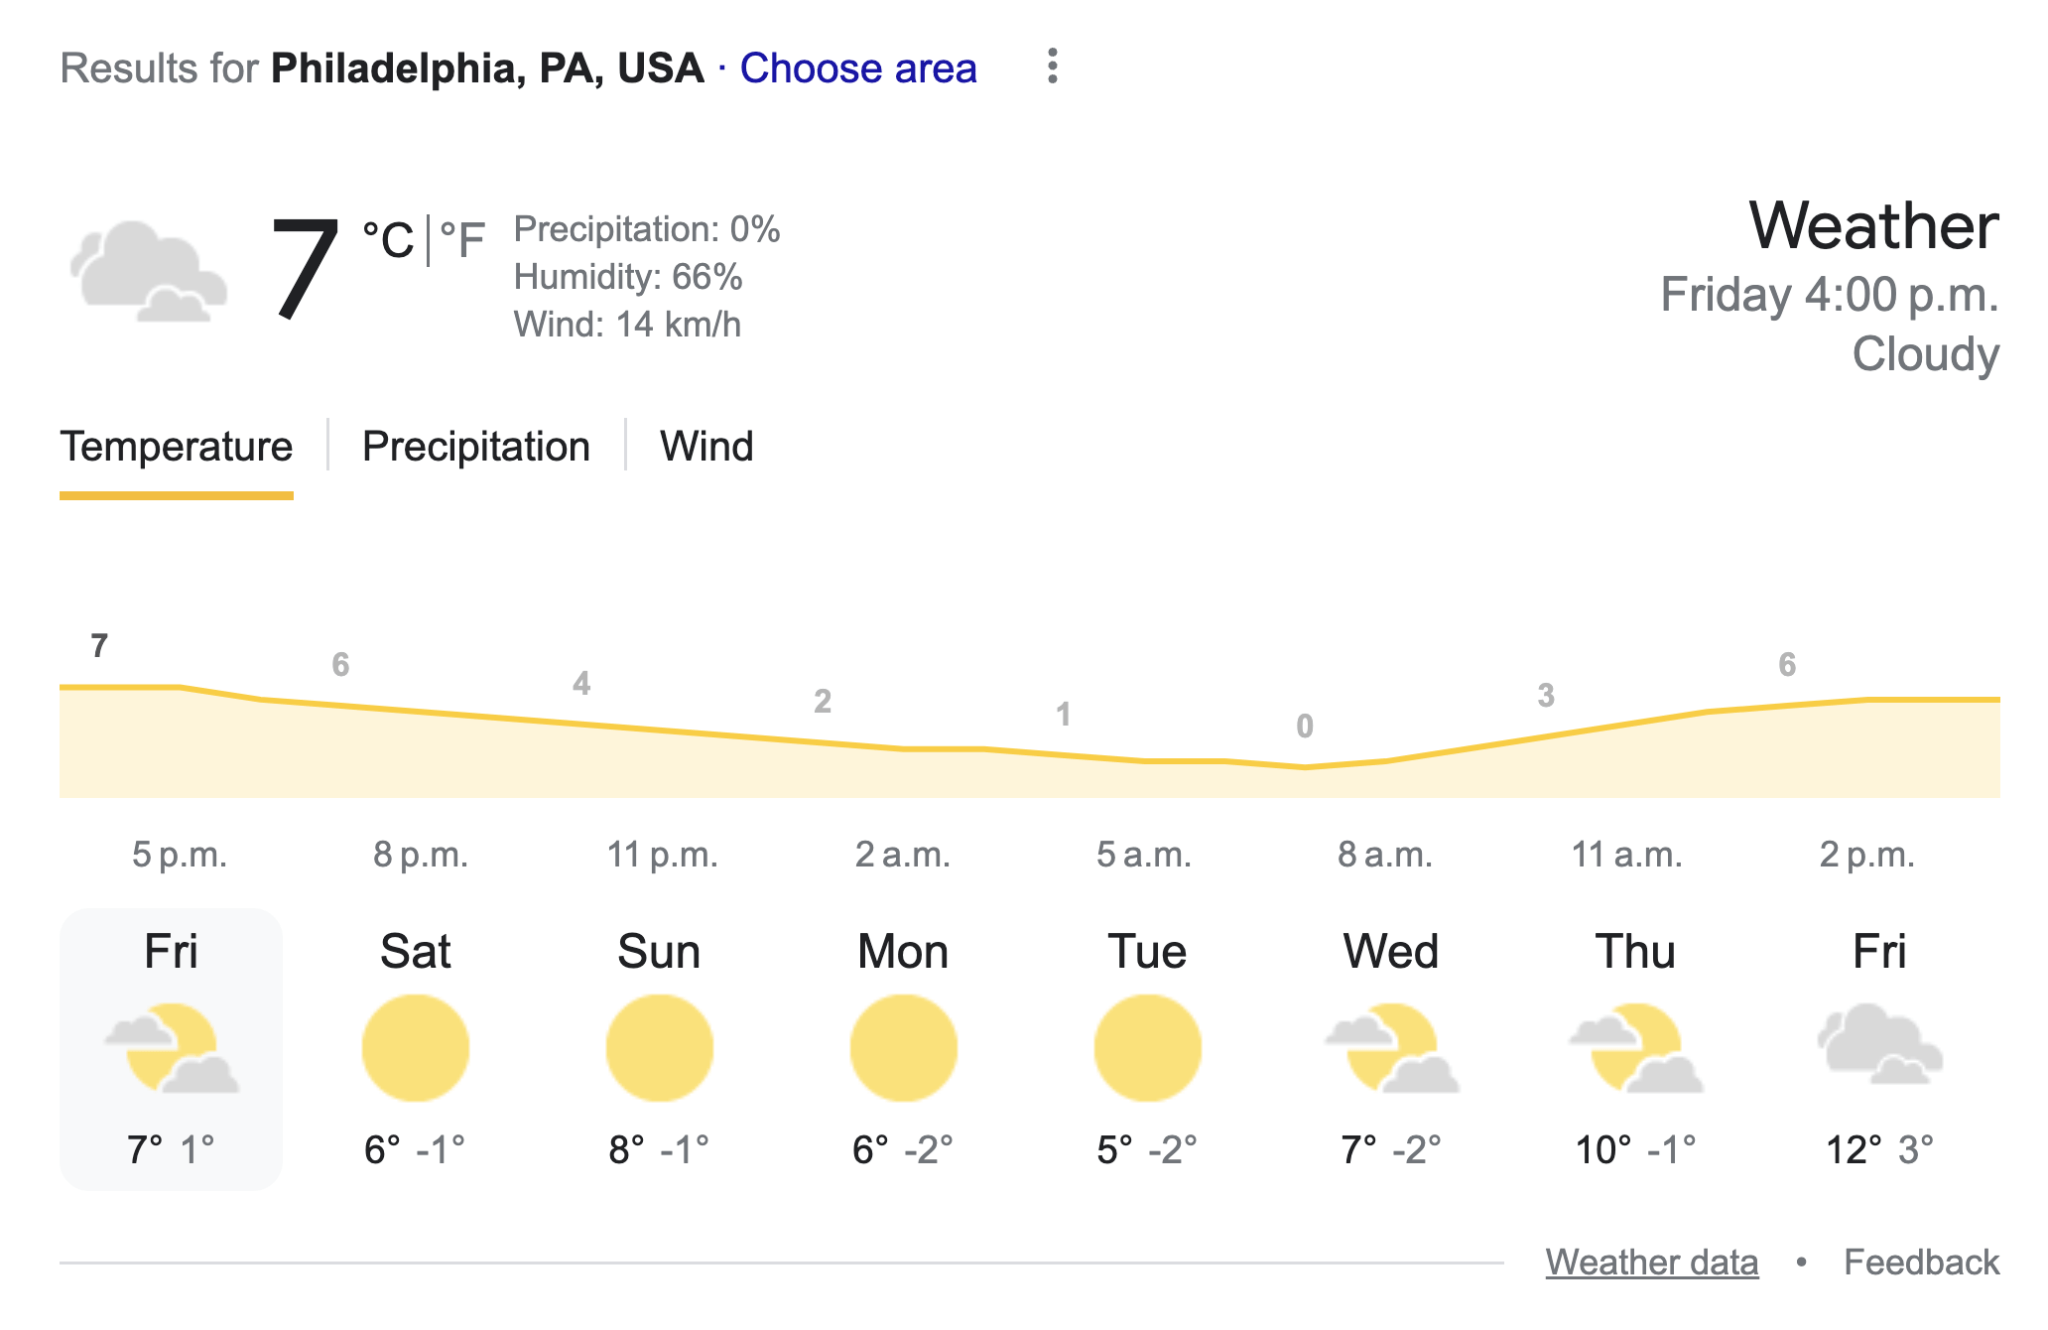Switch units to °F
This screenshot has width=2048, height=1330.
coord(462,240)
